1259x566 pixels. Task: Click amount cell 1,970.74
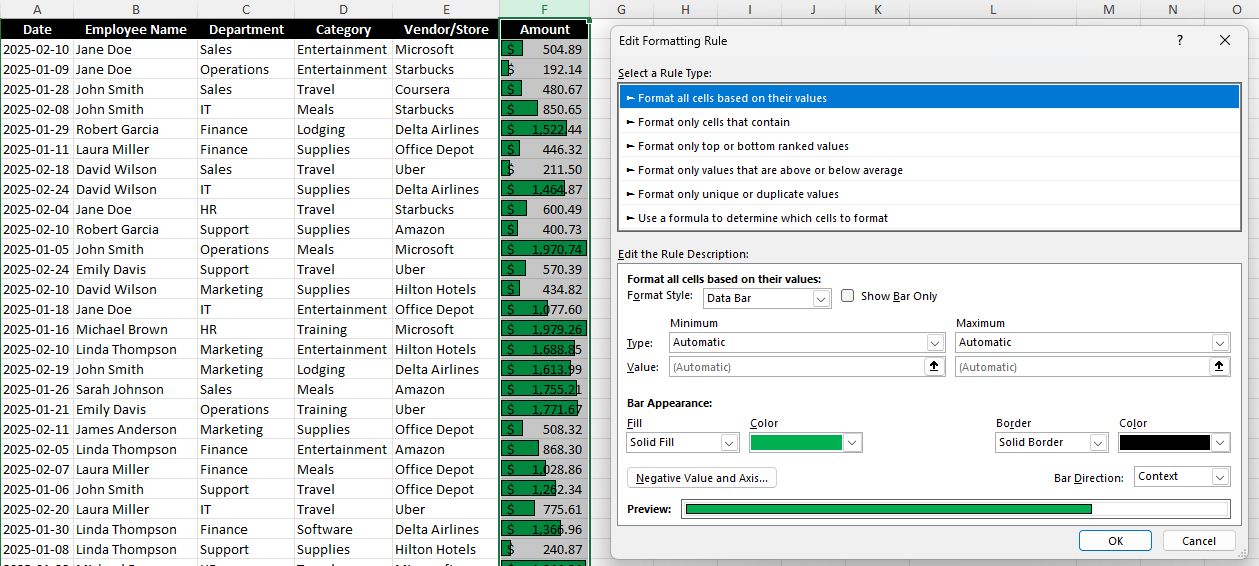[x=544, y=249]
